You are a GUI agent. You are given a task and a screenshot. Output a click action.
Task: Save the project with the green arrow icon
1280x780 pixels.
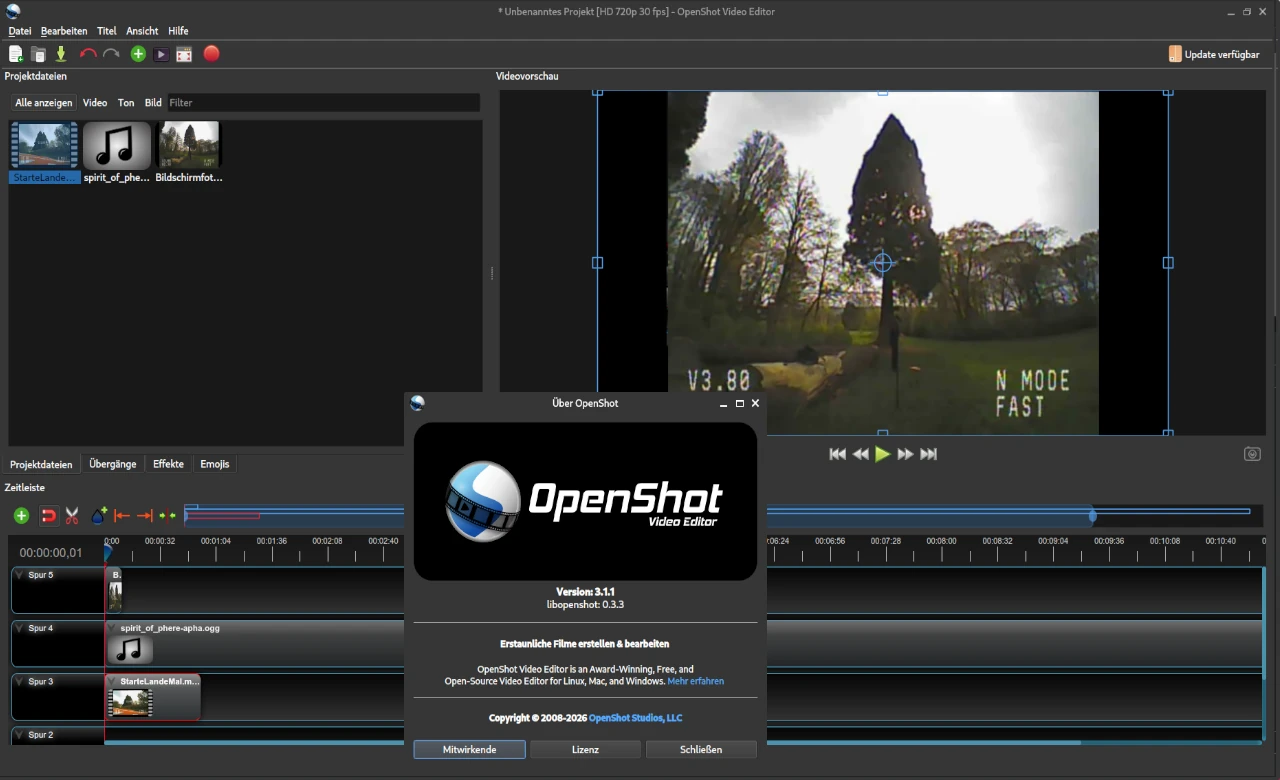pyautogui.click(x=61, y=54)
